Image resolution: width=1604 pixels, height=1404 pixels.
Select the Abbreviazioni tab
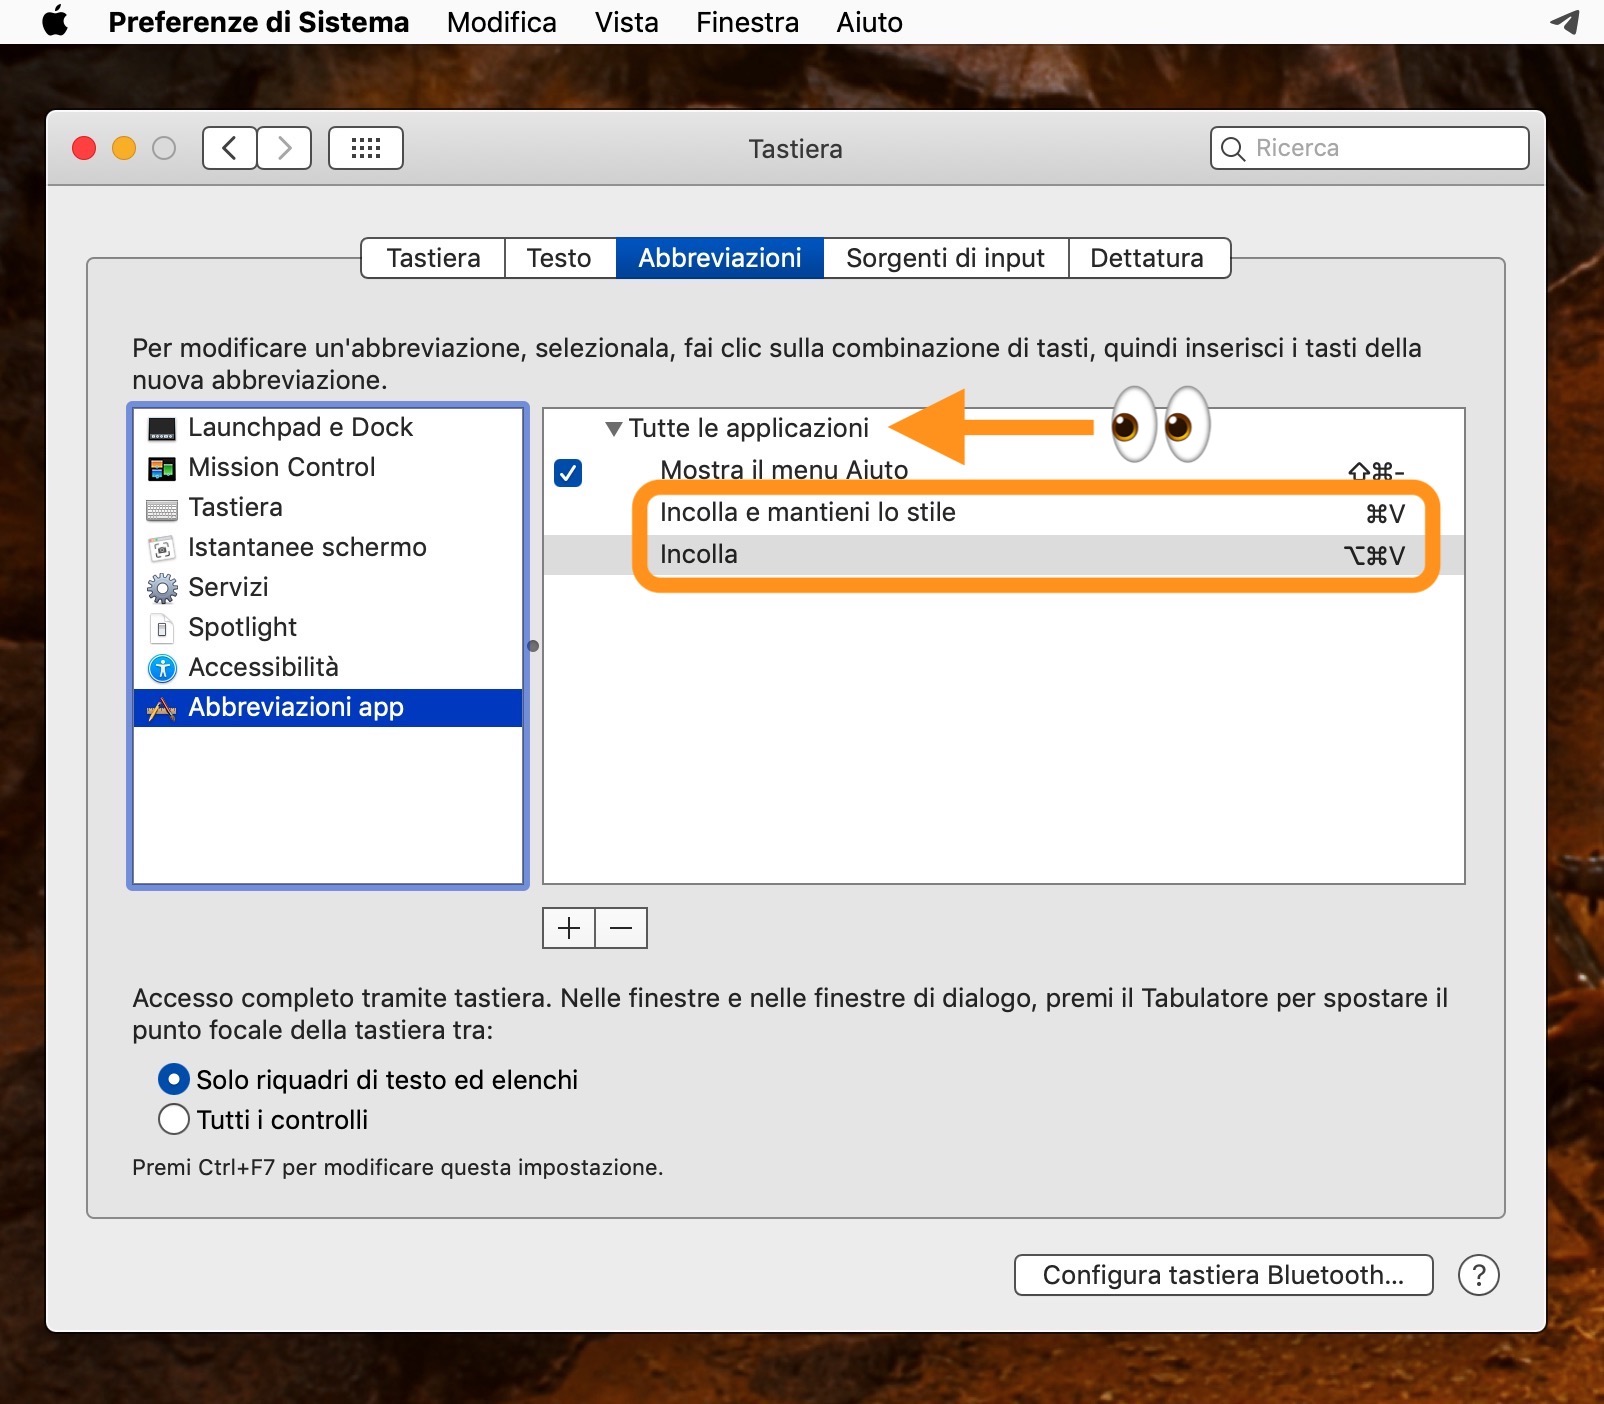tap(720, 258)
